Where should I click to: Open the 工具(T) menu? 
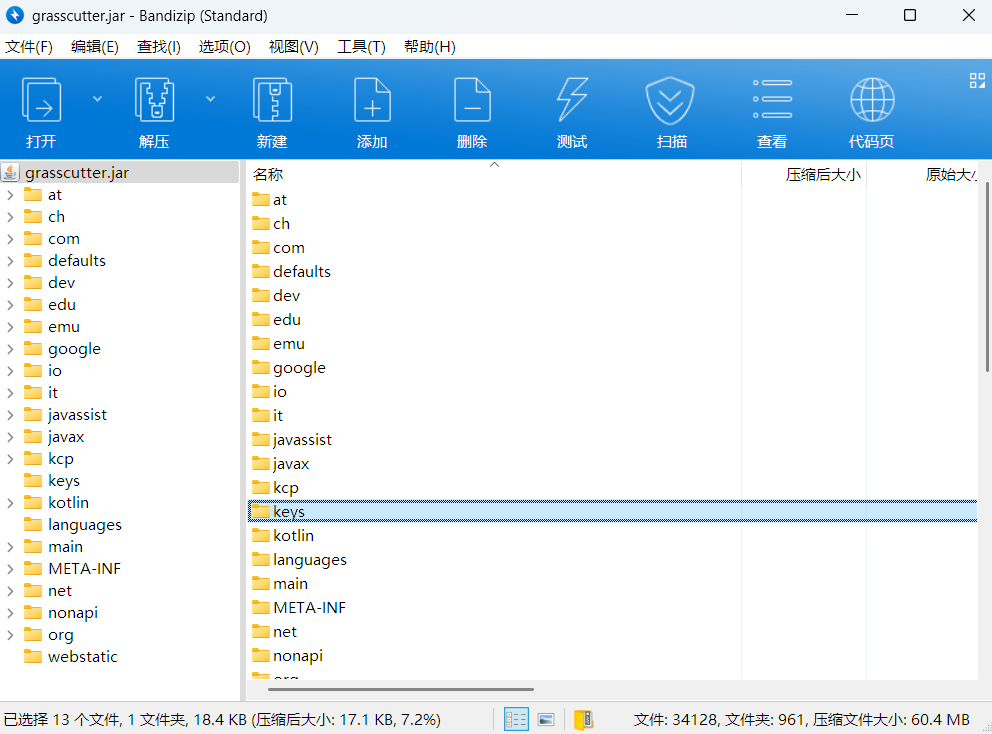click(x=361, y=47)
